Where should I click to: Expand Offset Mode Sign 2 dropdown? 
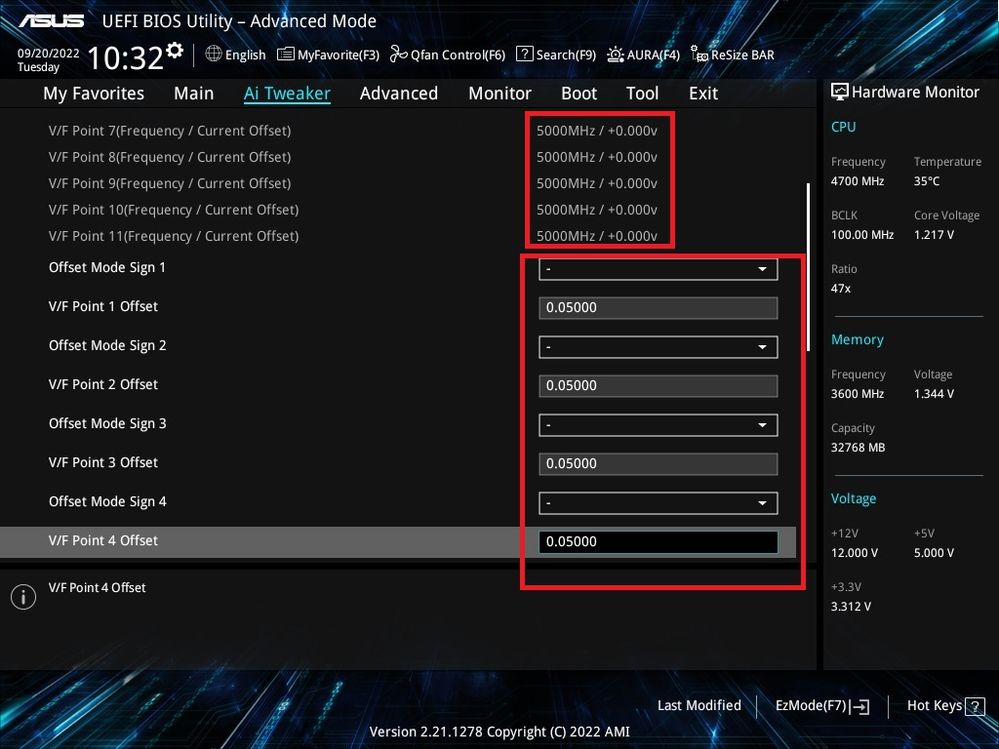[x=658, y=347]
